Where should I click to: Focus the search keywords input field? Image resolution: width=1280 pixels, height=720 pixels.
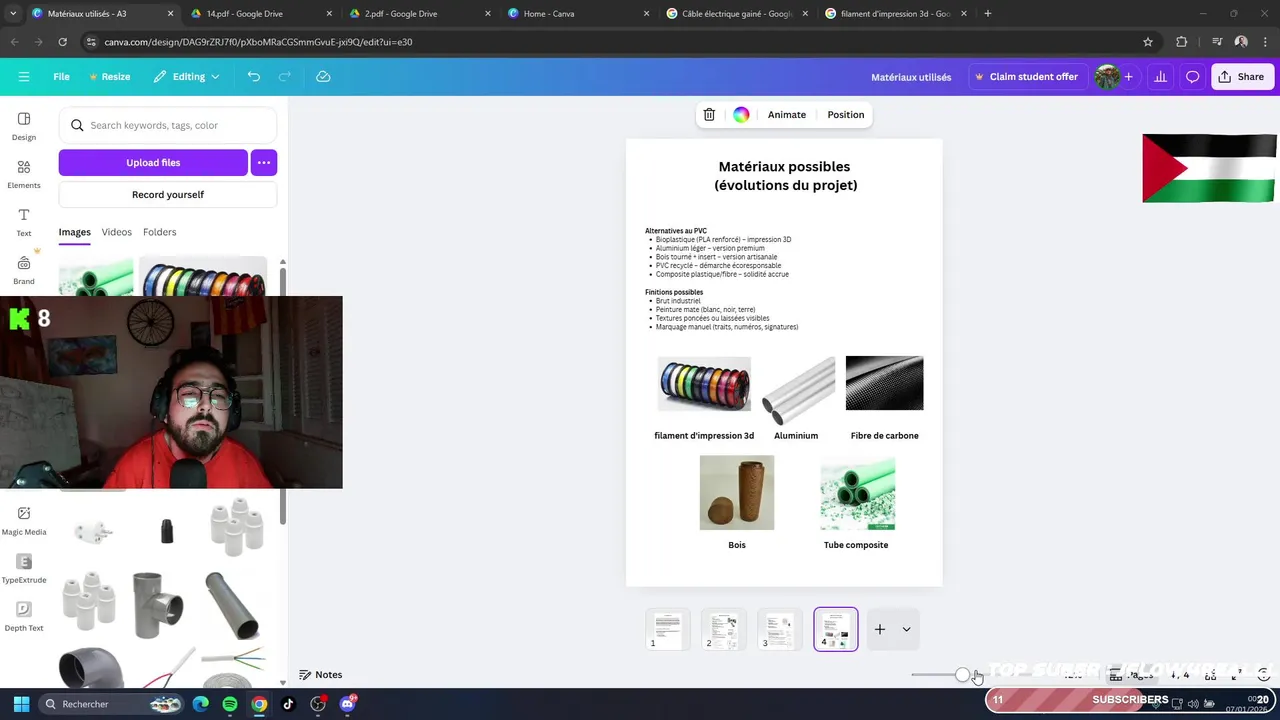(168, 126)
